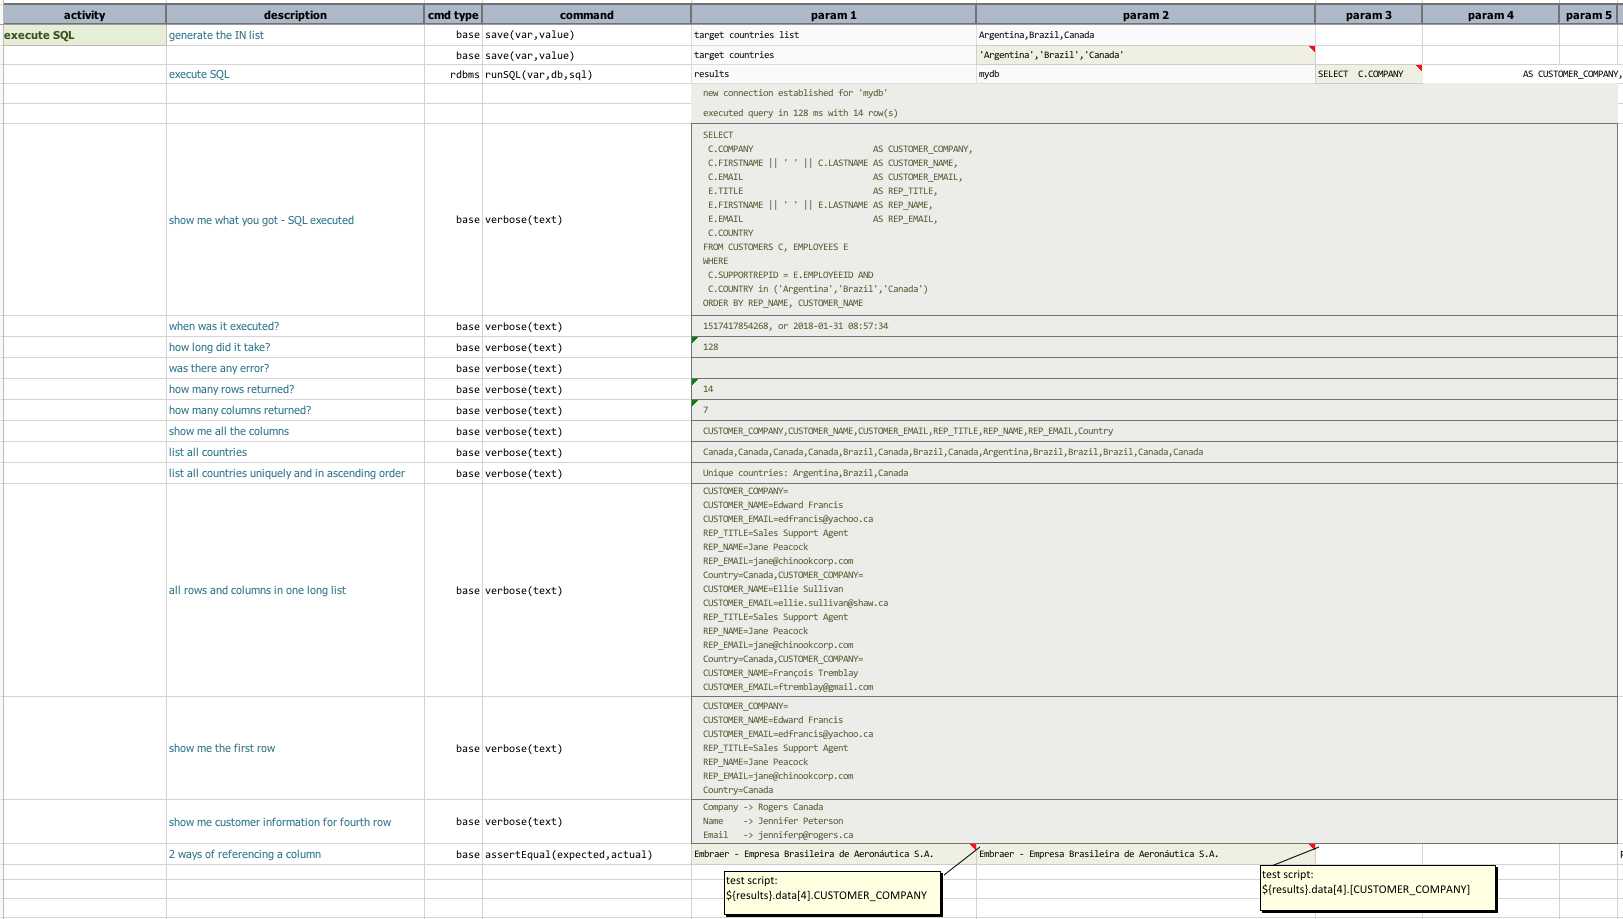Select the 'how many rows returned?' cell
1623x919 pixels.
pyautogui.click(x=295, y=389)
